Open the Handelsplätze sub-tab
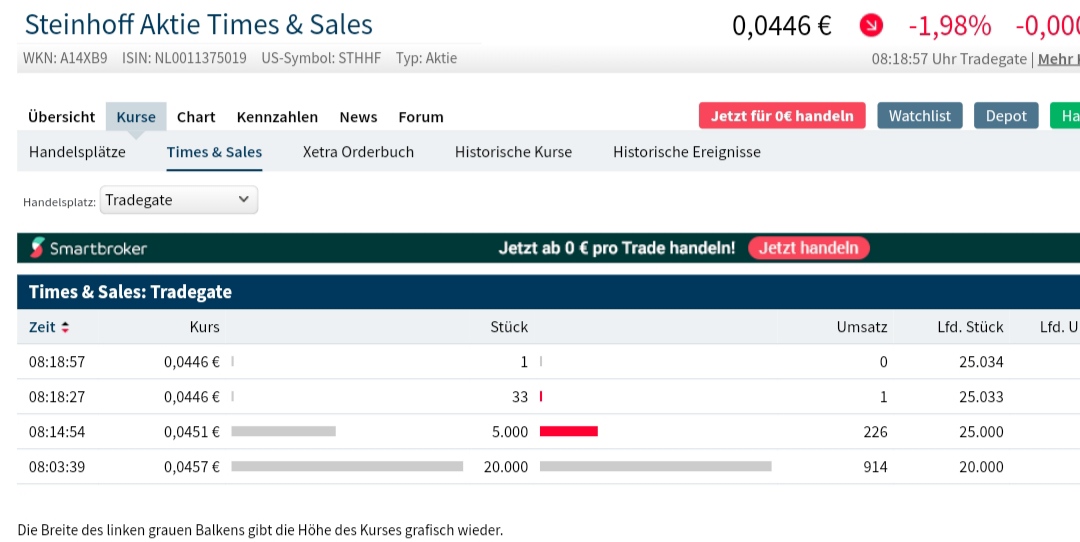This screenshot has height=542, width=1080. tap(77, 152)
